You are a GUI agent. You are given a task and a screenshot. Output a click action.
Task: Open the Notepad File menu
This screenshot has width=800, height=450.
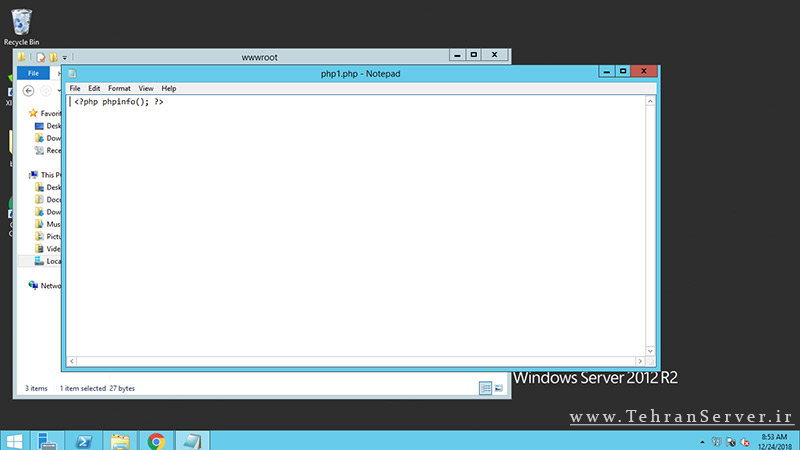click(x=75, y=89)
